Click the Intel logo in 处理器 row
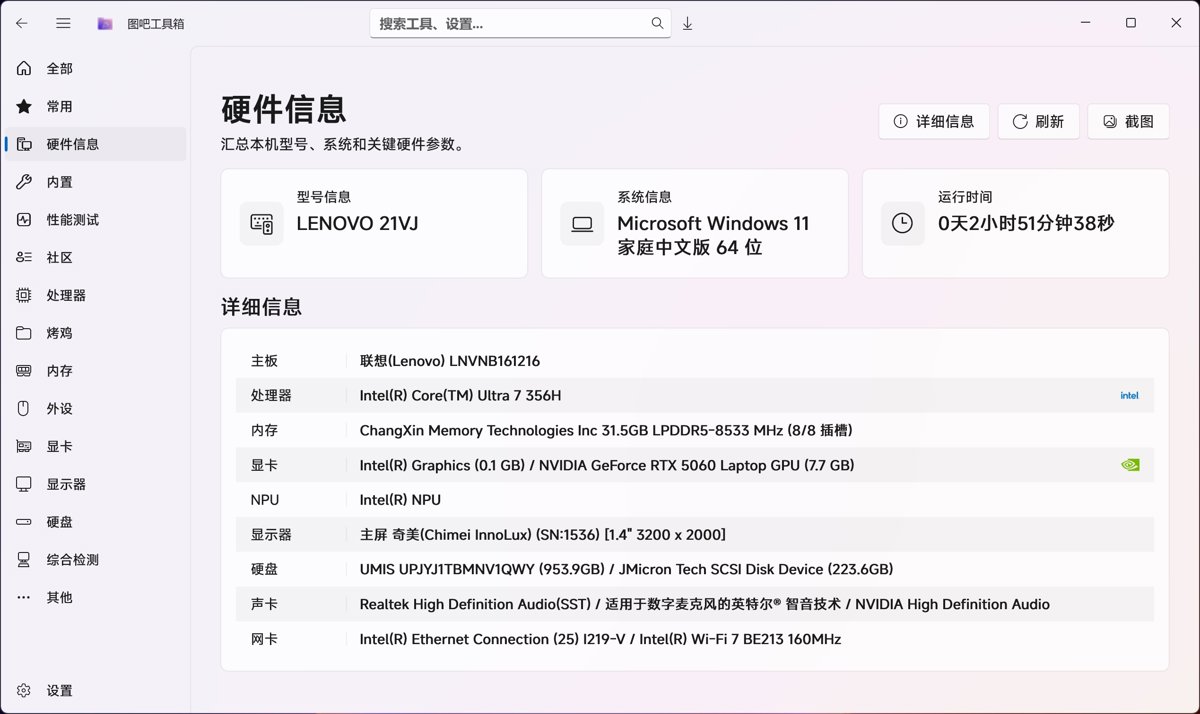Image resolution: width=1200 pixels, height=714 pixels. click(1129, 395)
